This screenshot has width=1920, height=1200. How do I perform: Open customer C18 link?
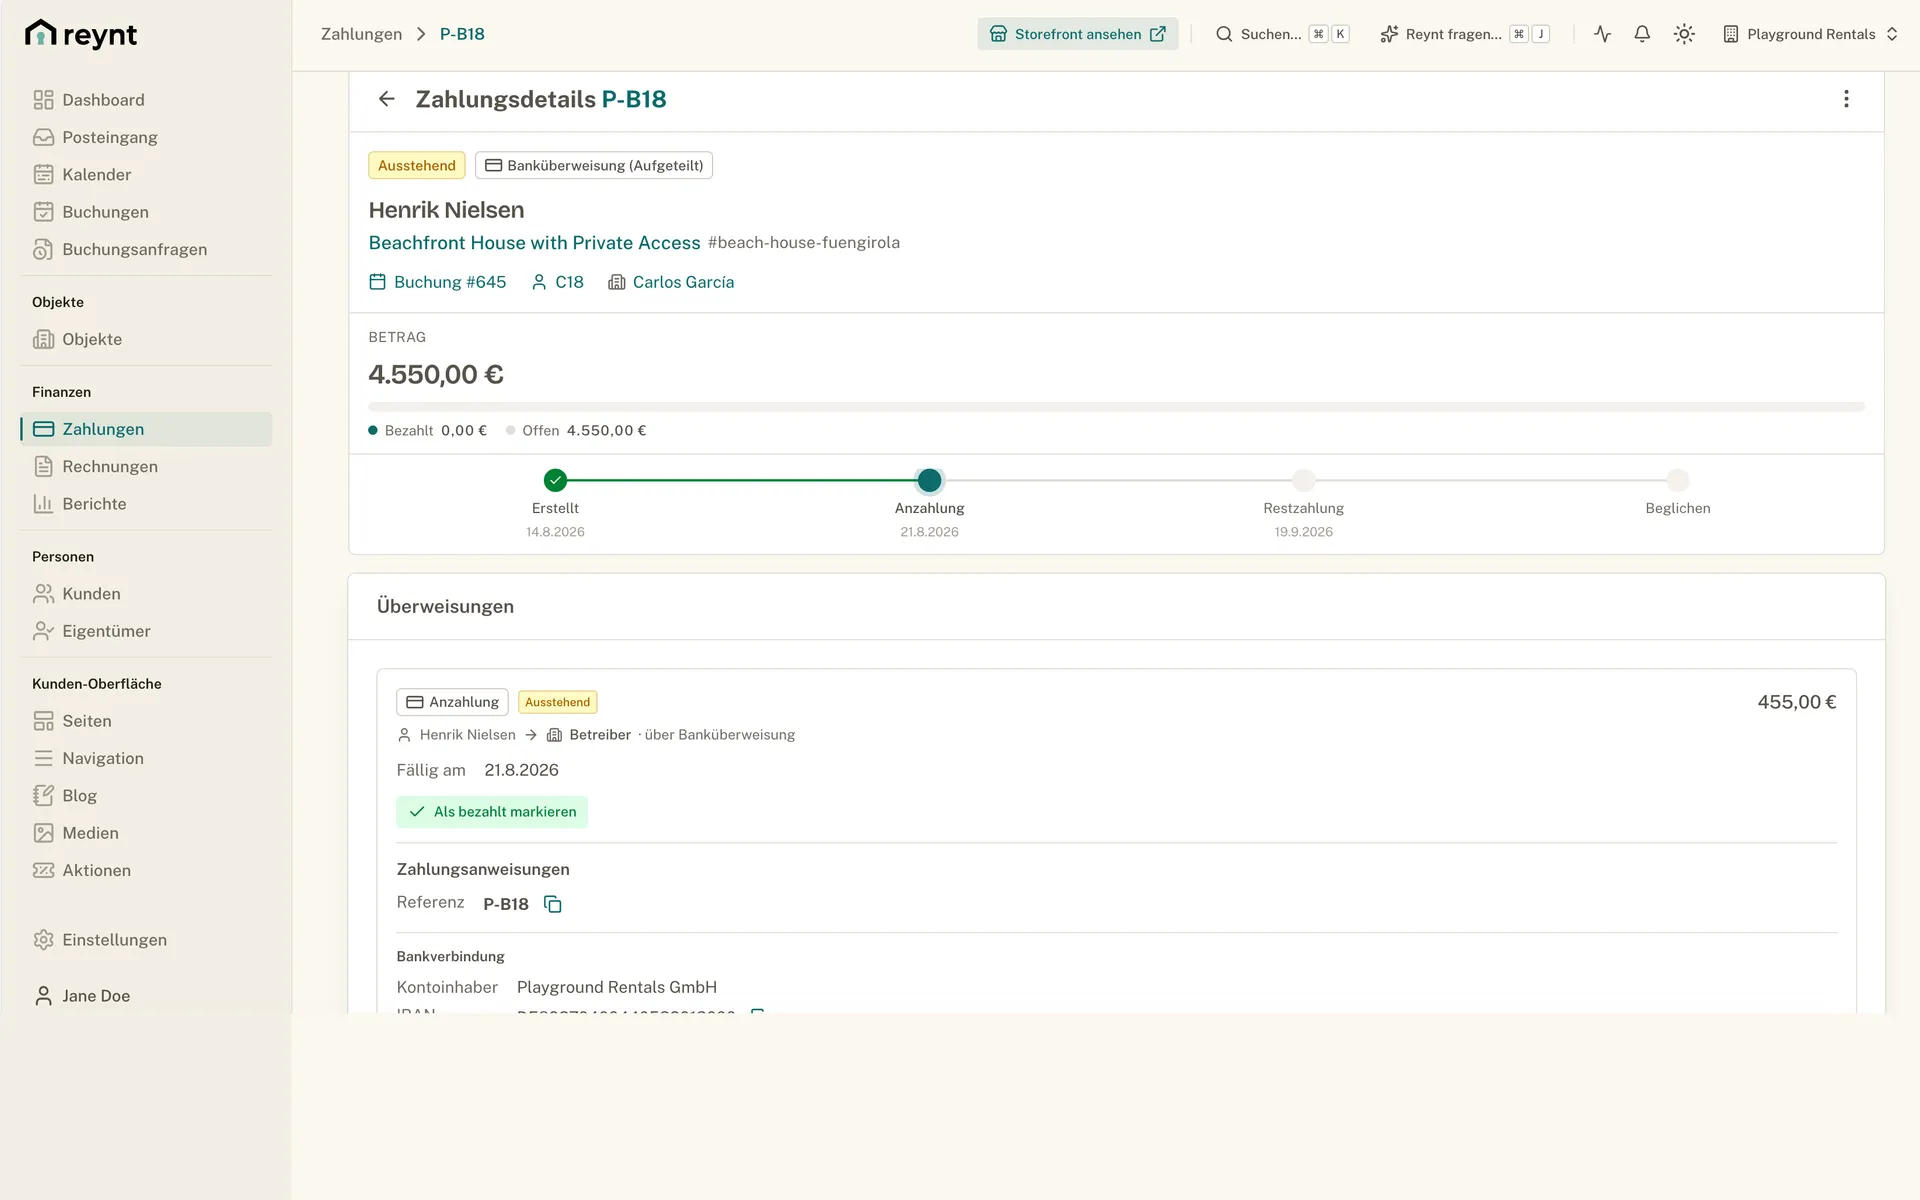point(558,282)
